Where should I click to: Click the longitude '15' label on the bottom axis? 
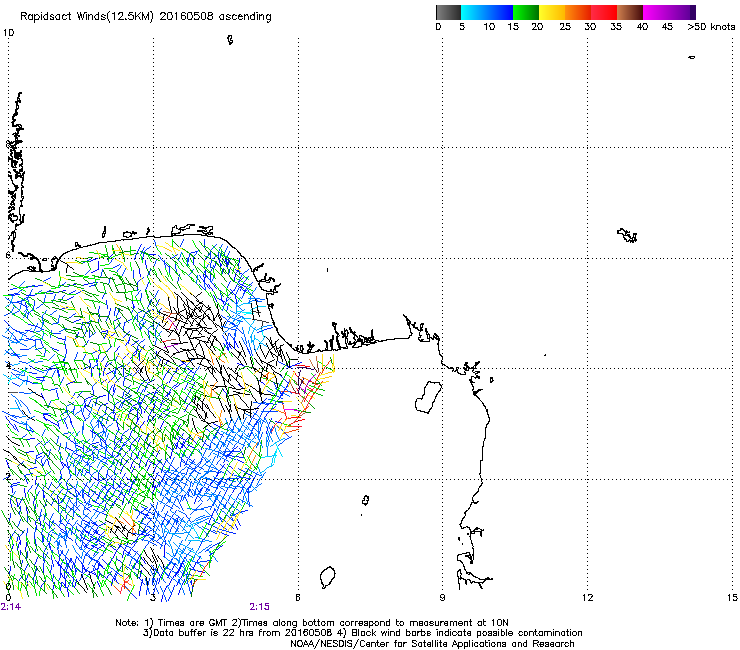tap(732, 598)
